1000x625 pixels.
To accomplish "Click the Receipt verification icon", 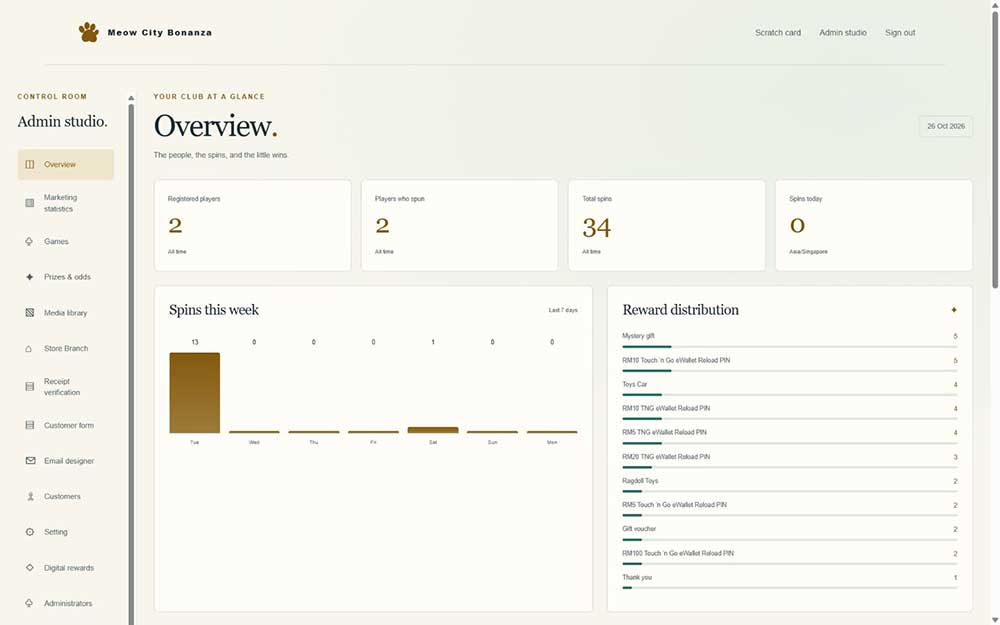I will (29, 386).
